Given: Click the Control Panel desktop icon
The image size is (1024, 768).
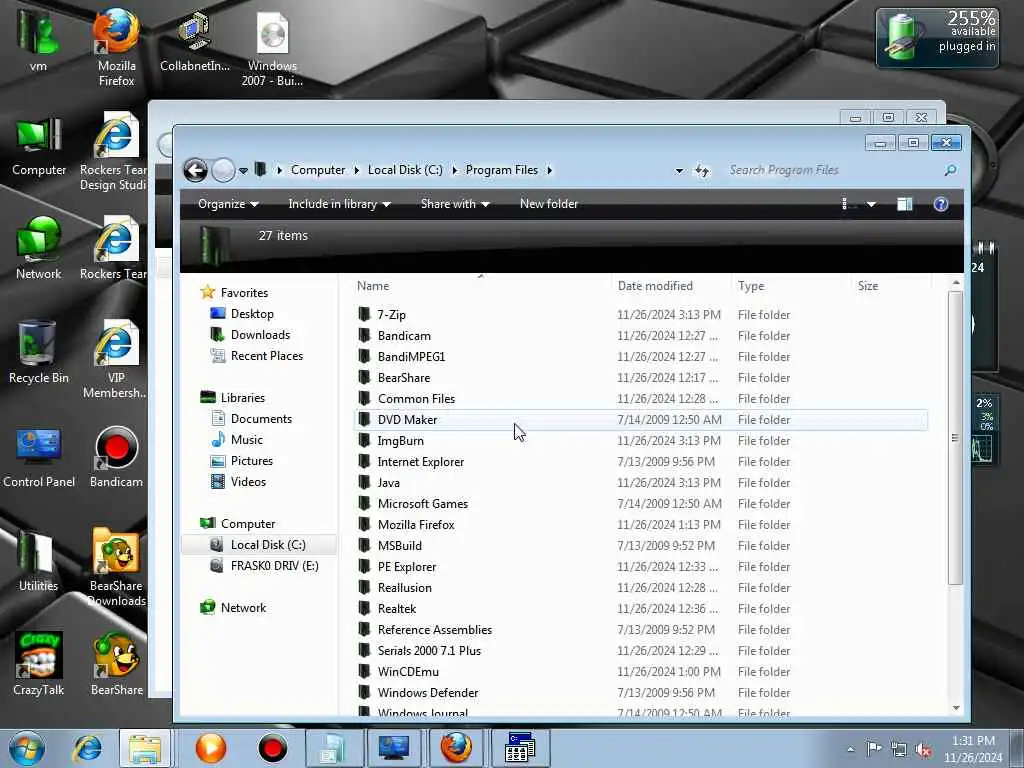Looking at the screenshot, I should coord(39,457).
